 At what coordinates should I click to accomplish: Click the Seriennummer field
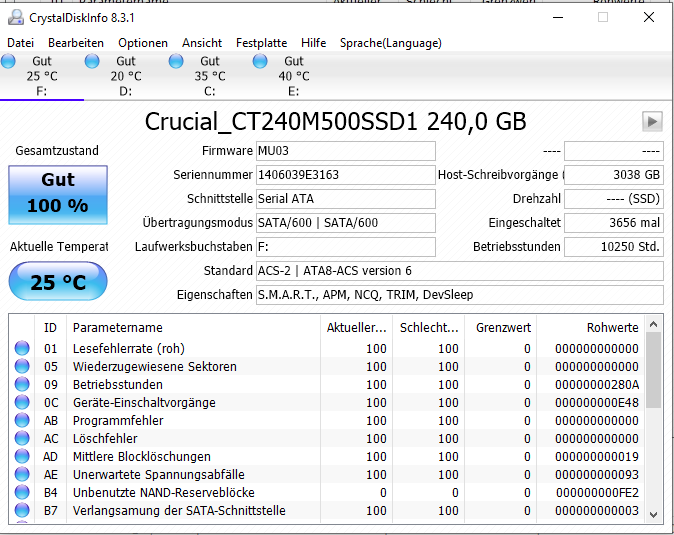click(346, 175)
